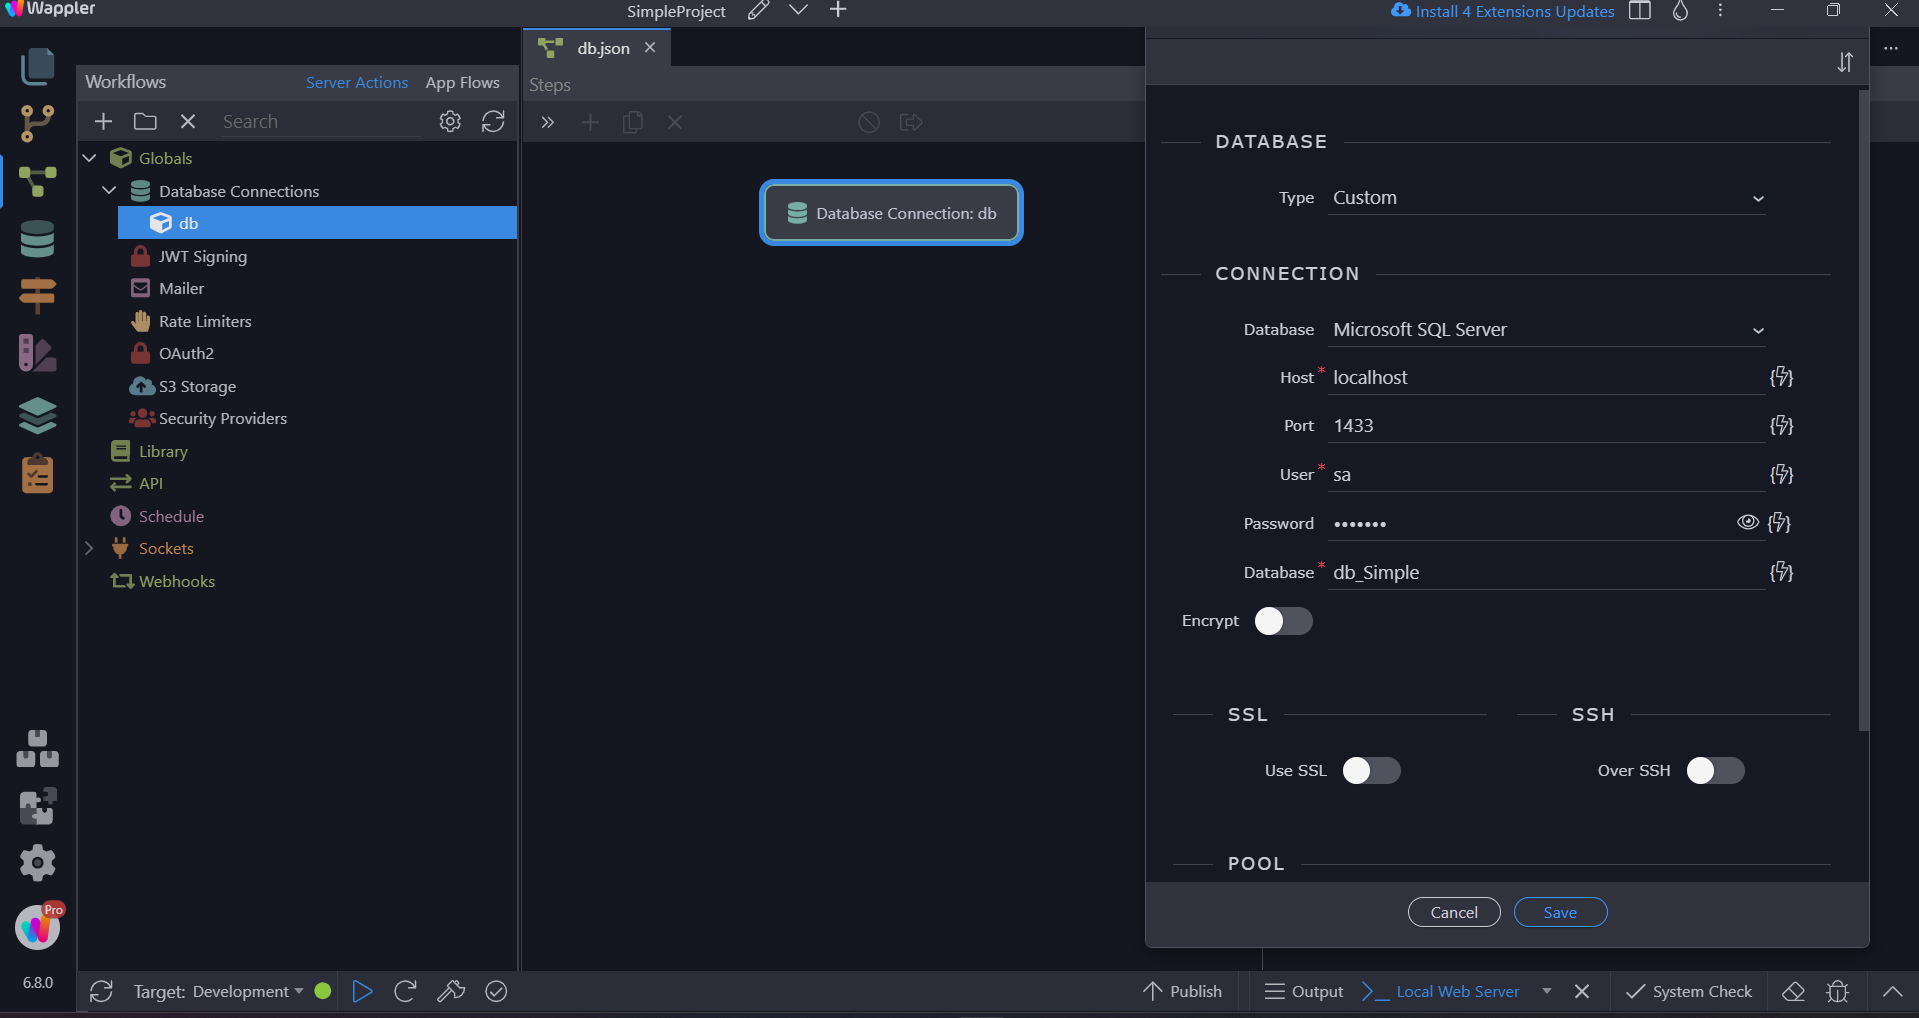
Task: Click the debug bug icon in the status bar
Action: click(x=1838, y=991)
